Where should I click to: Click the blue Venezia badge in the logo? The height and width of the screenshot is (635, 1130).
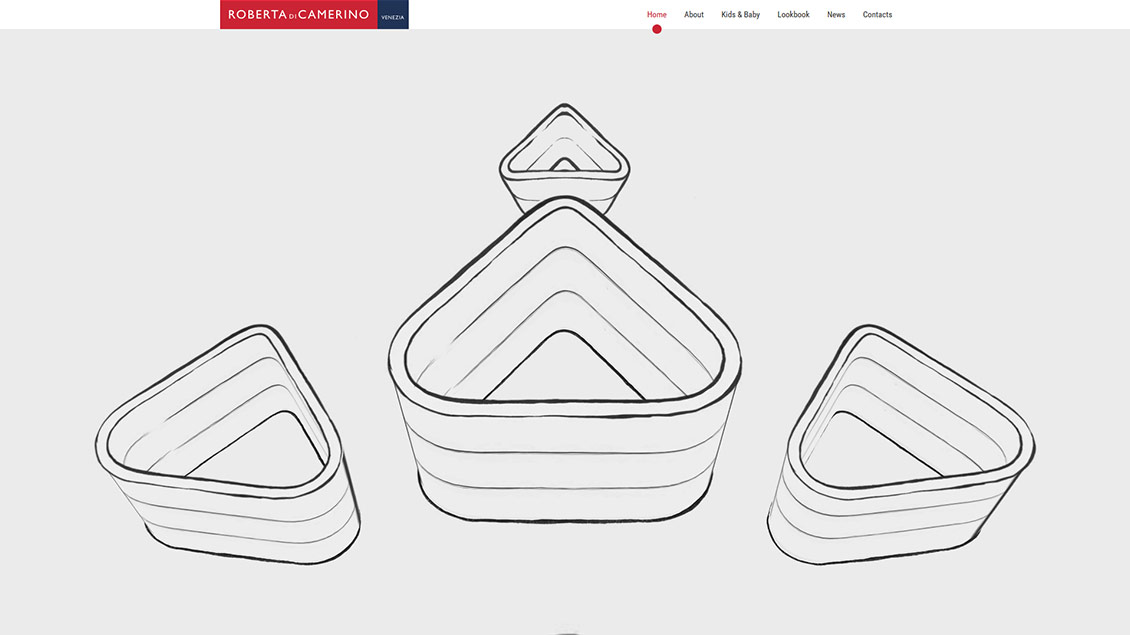393,14
